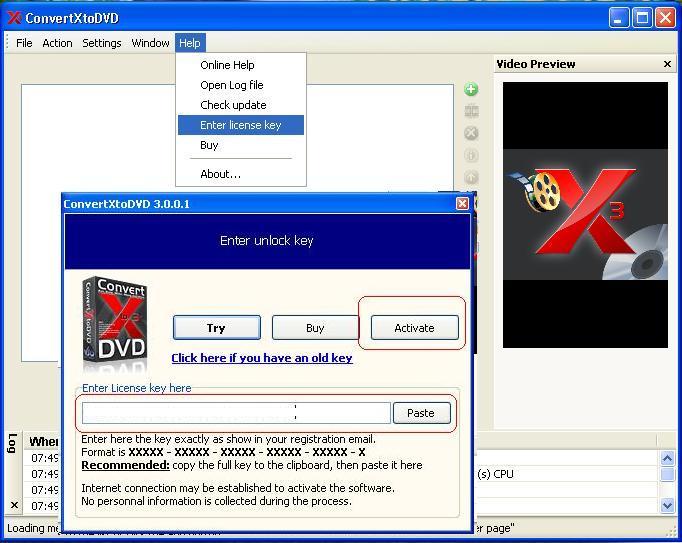Click the vertical Log panel label
Viewport: 682px width, 543px height.
tap(12, 443)
